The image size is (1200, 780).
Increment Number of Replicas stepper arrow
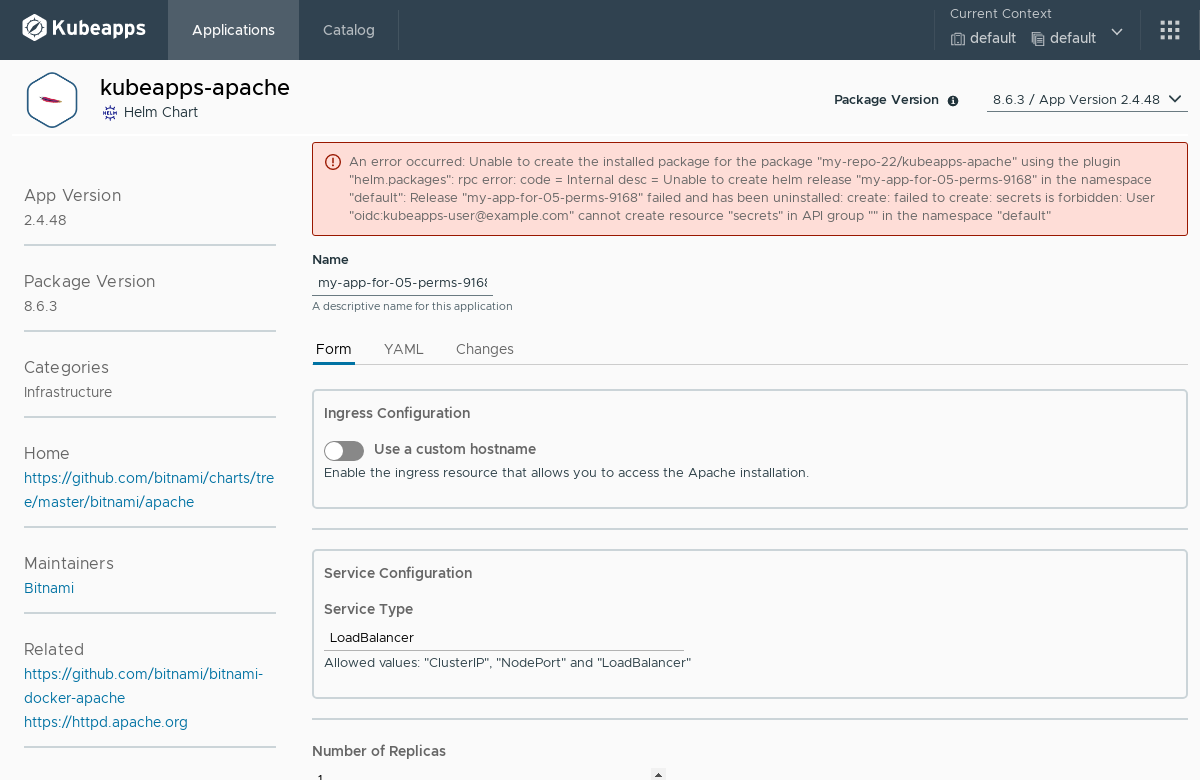[x=658, y=774]
